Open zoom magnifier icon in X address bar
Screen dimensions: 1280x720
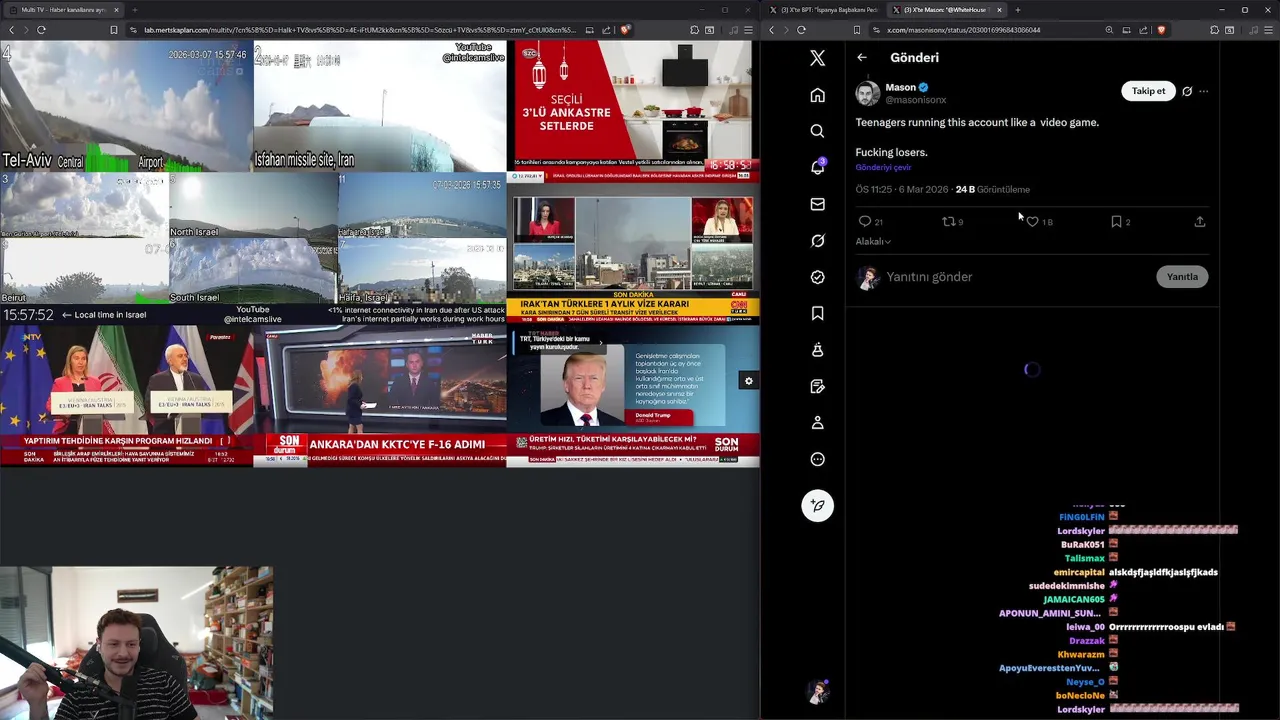(x=1109, y=30)
